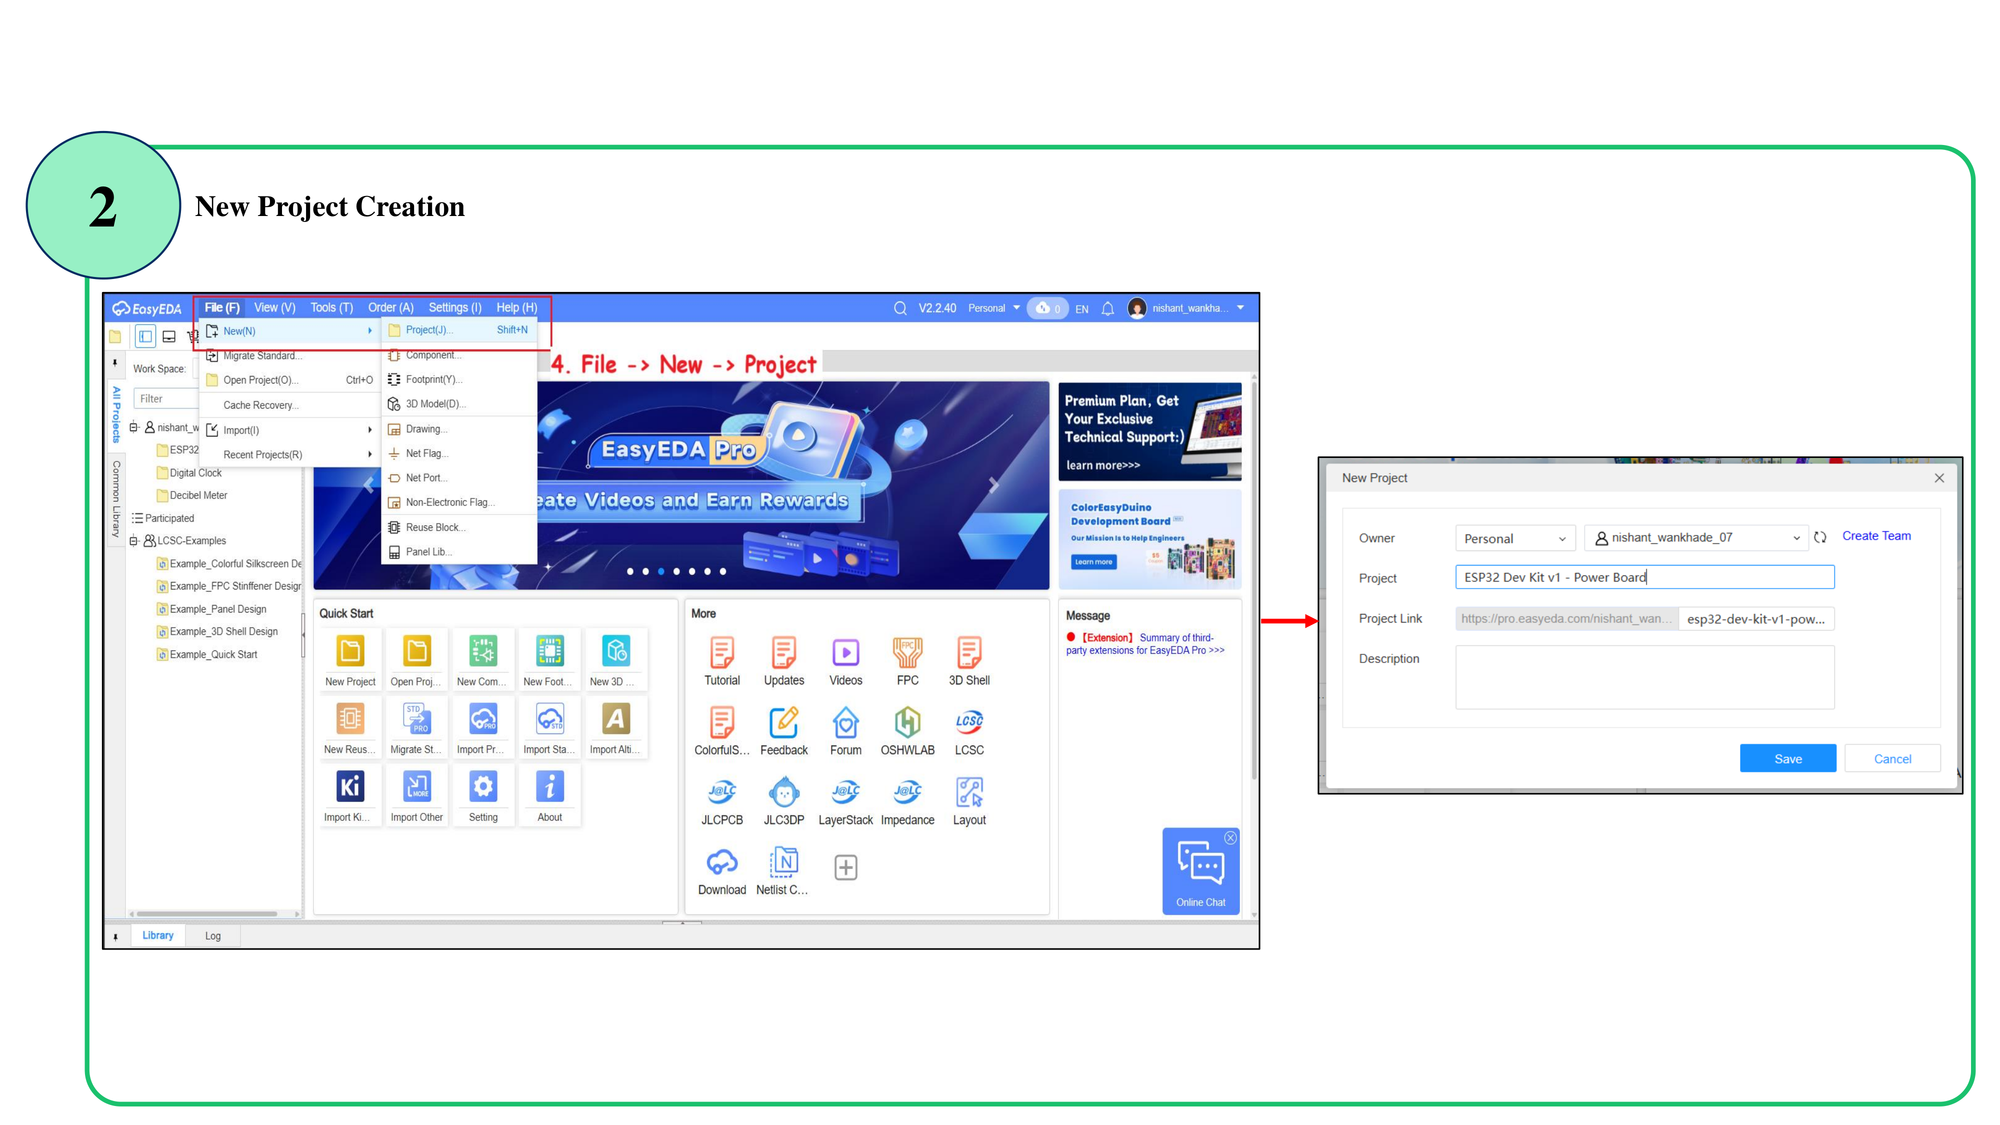Open the JLC3DP icon
Screen dimensions: 2000x1125
[784, 792]
